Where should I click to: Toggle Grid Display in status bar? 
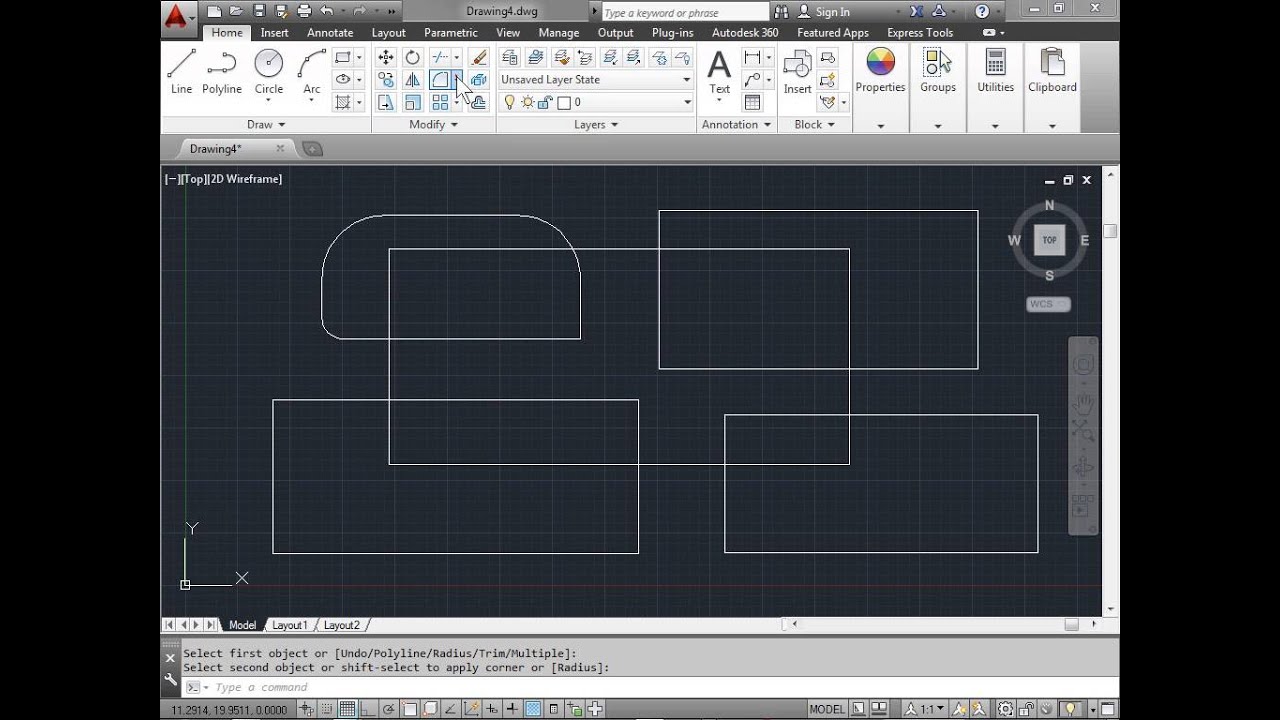pyautogui.click(x=346, y=709)
